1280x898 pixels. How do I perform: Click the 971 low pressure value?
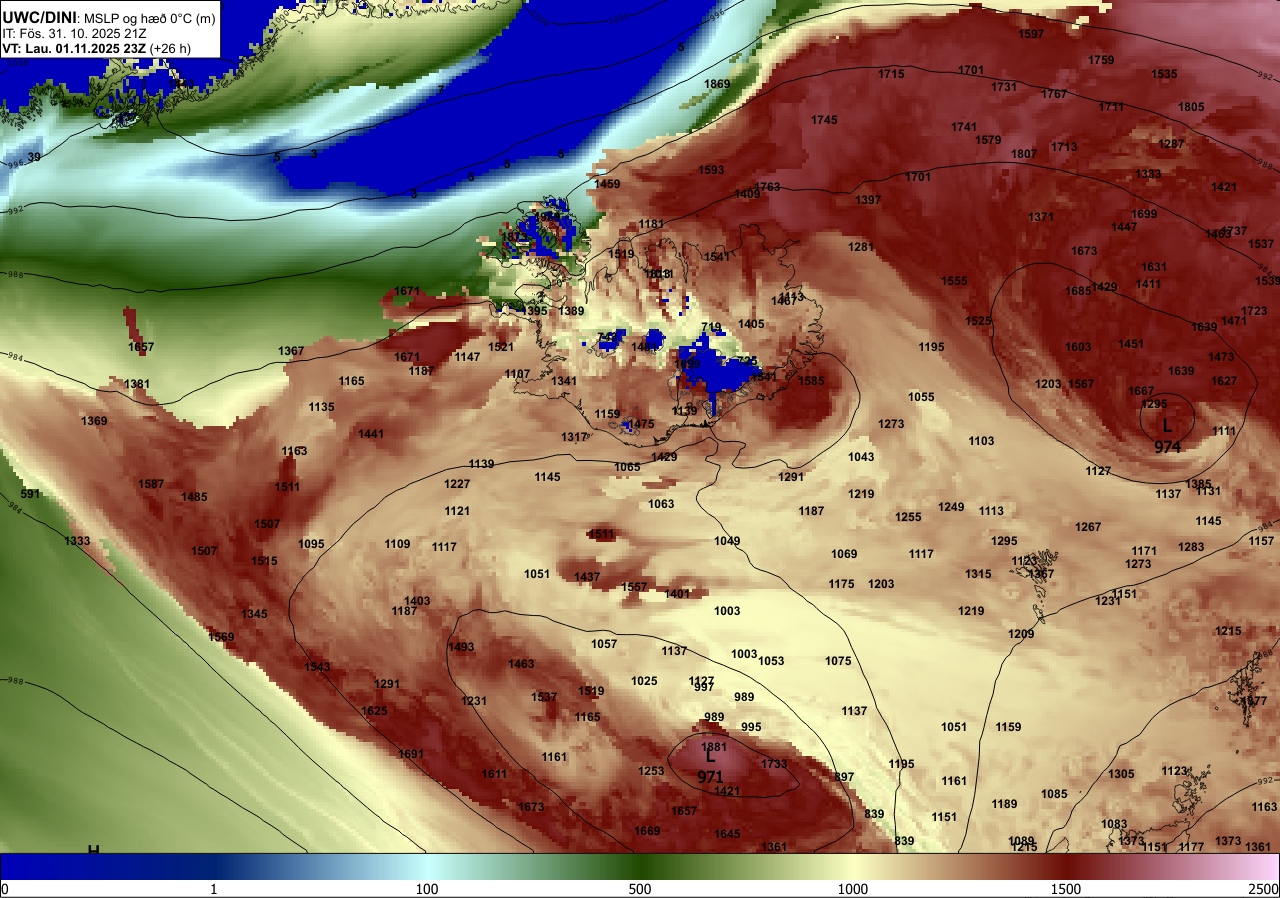coord(710,777)
